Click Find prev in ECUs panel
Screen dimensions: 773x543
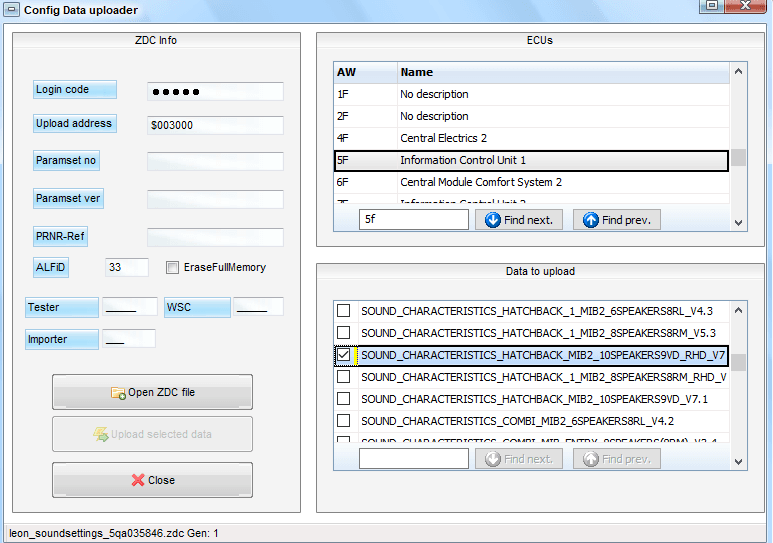(616, 220)
